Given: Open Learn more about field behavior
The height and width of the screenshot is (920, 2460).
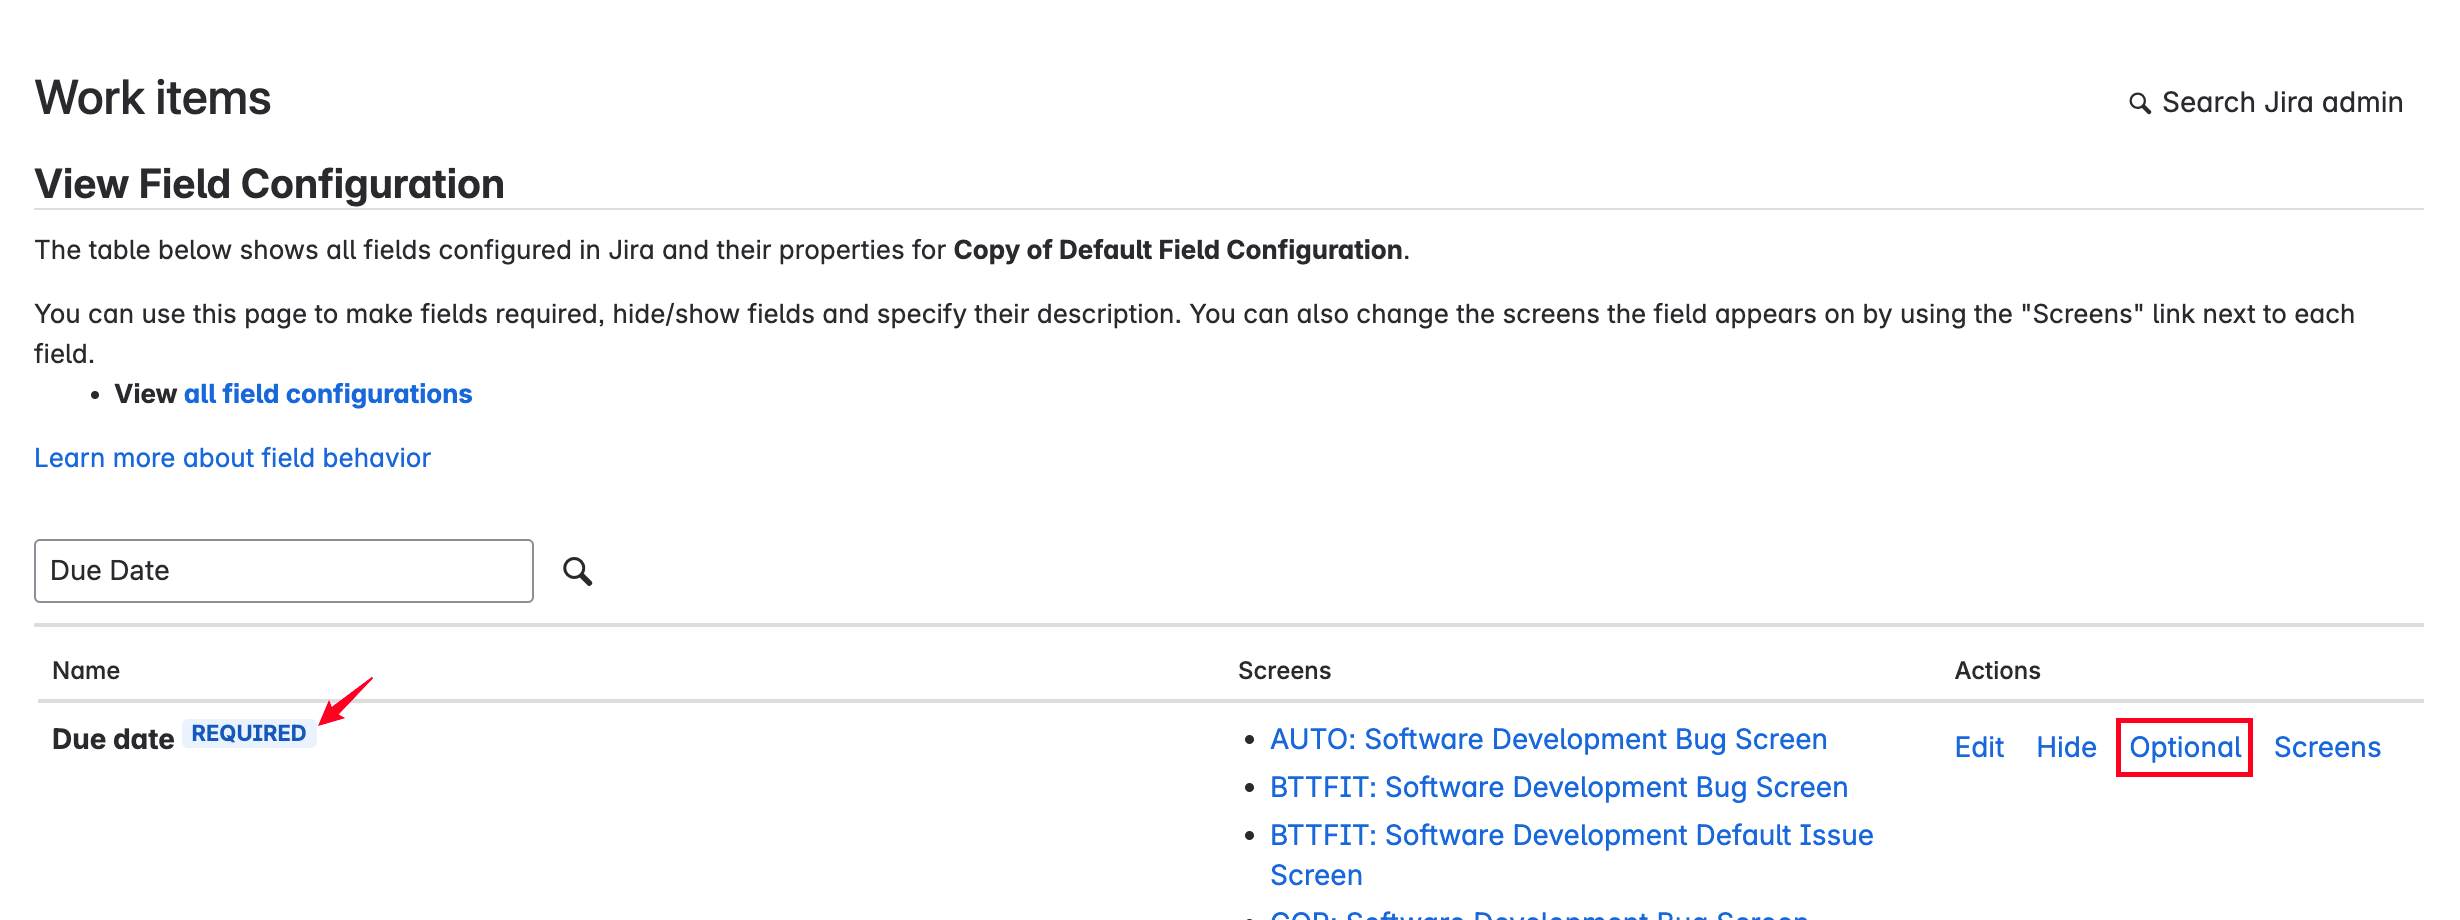Looking at the screenshot, I should 232,458.
